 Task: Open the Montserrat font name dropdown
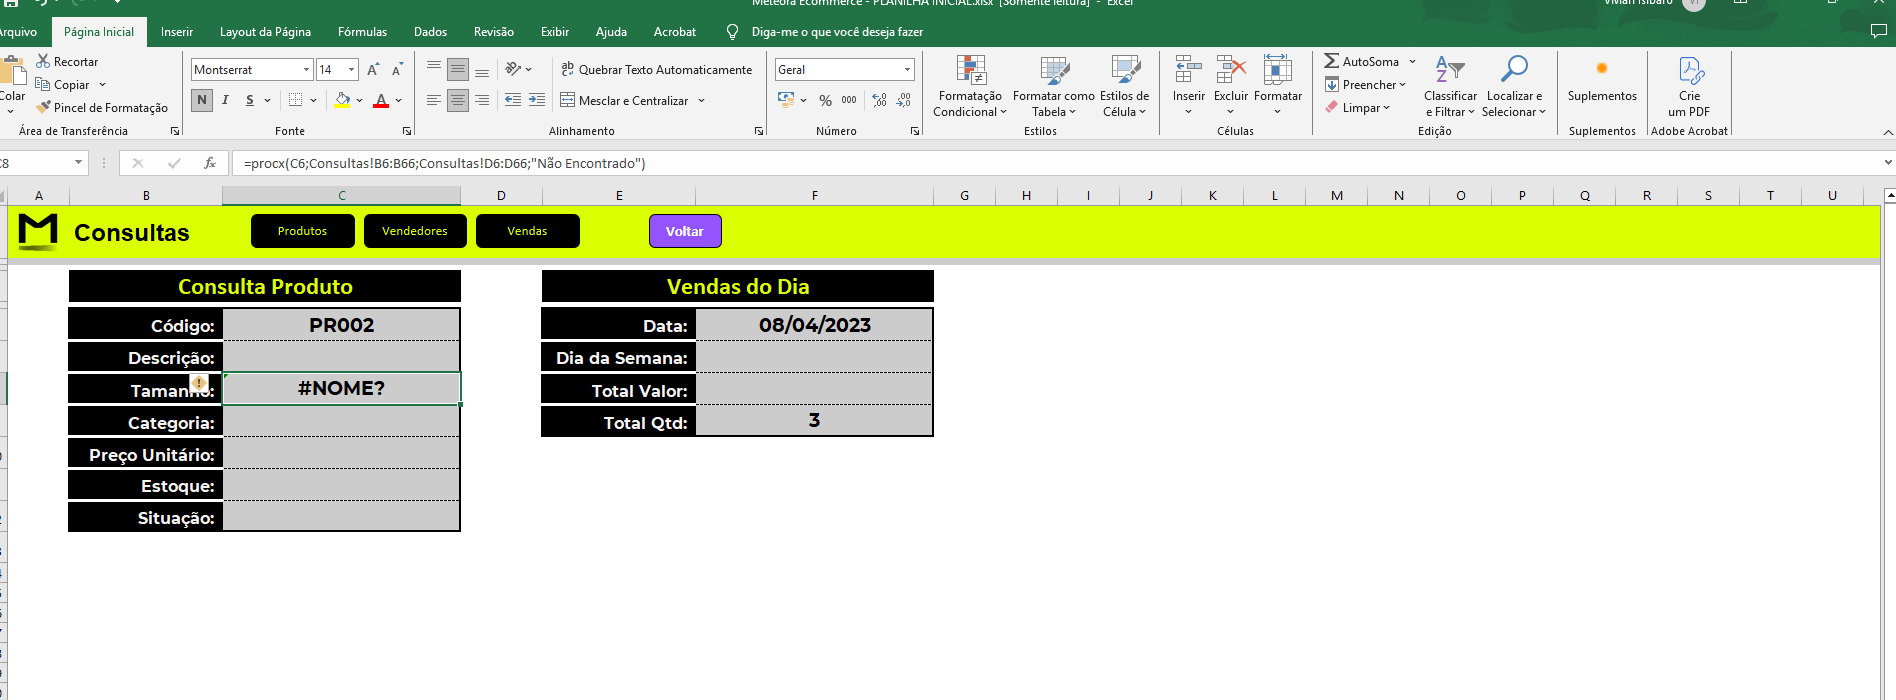click(x=306, y=69)
